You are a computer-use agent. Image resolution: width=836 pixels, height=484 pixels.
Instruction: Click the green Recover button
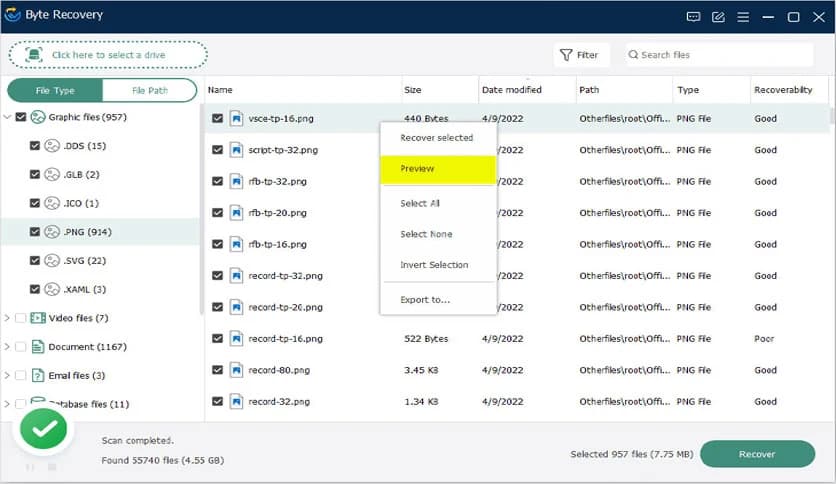pyautogui.click(x=757, y=454)
